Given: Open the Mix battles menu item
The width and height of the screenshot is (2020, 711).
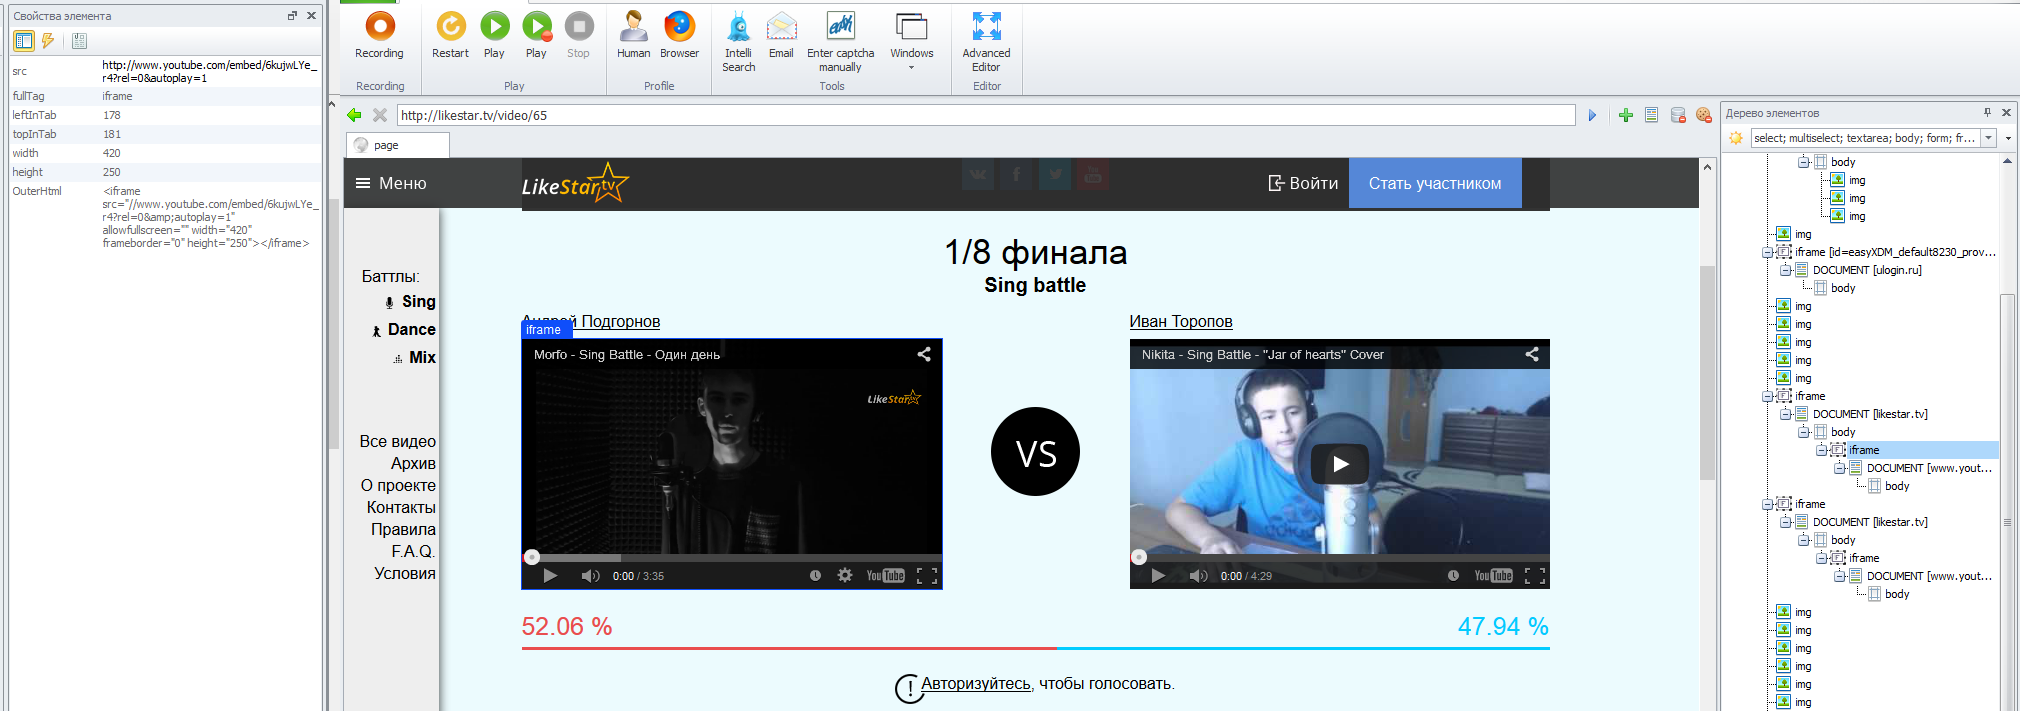Looking at the screenshot, I should [x=414, y=357].
